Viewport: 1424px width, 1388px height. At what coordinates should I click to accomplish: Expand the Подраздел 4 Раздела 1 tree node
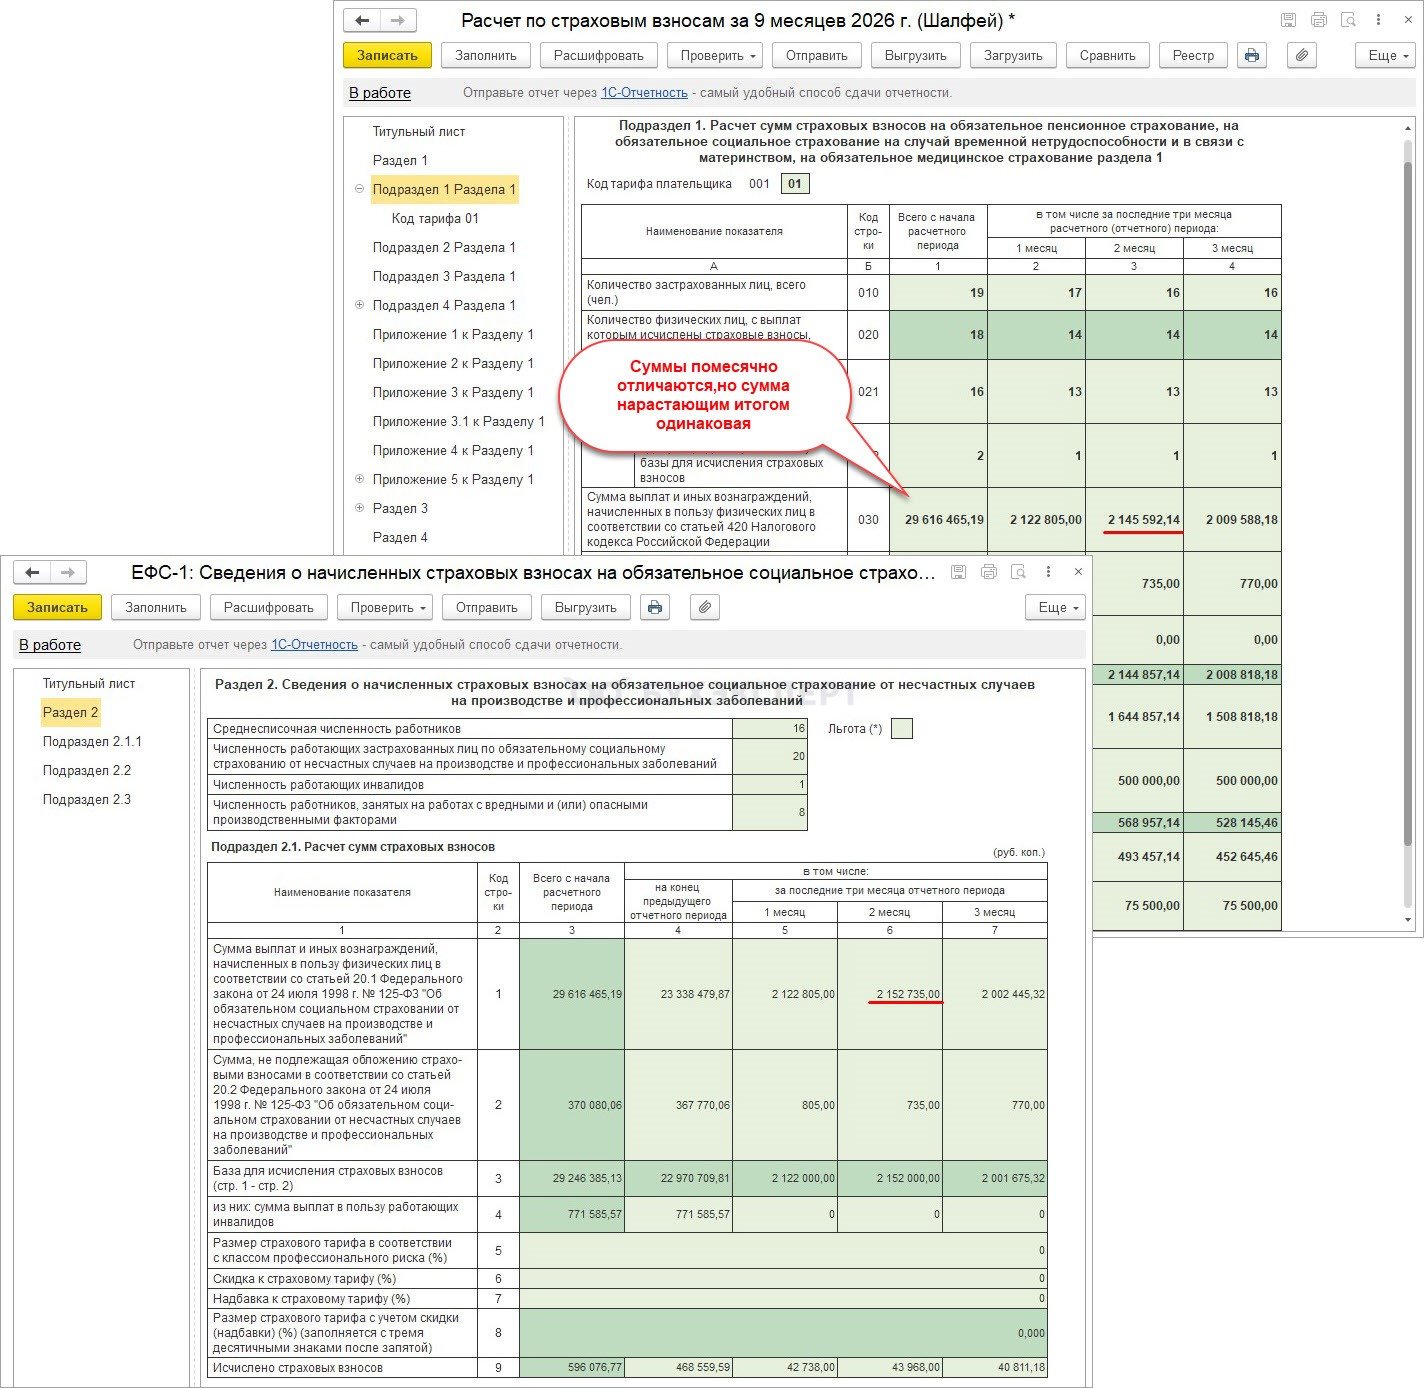click(359, 305)
